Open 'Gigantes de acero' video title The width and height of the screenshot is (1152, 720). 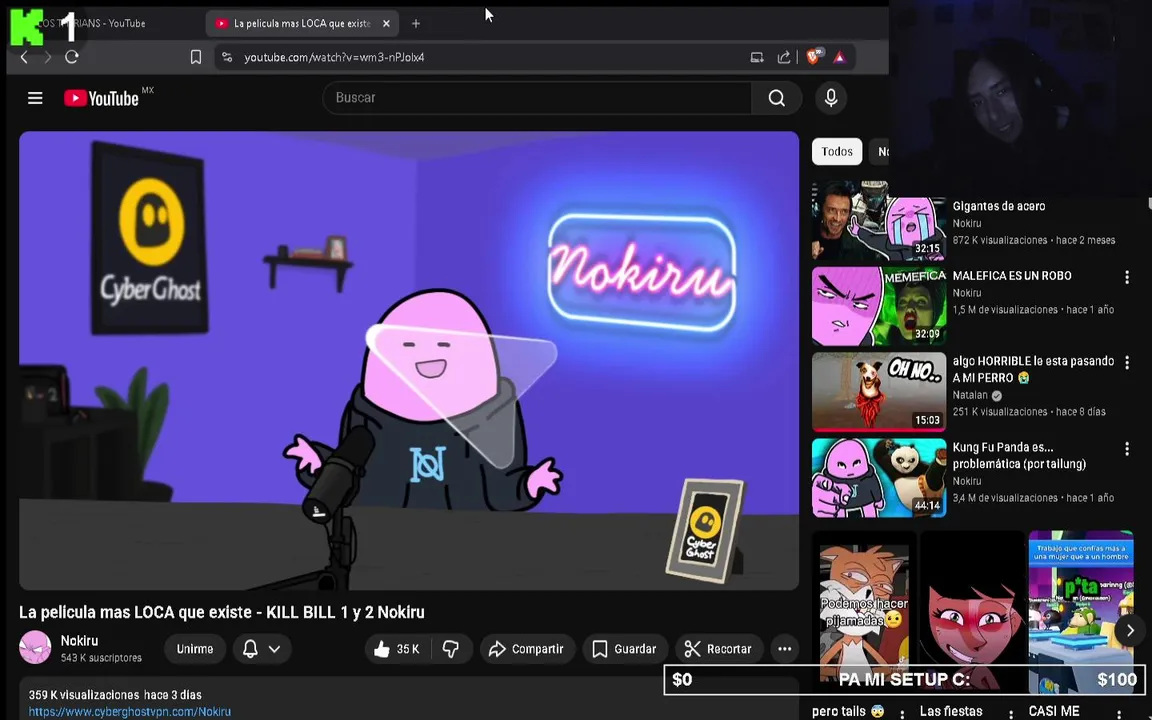click(x=998, y=206)
